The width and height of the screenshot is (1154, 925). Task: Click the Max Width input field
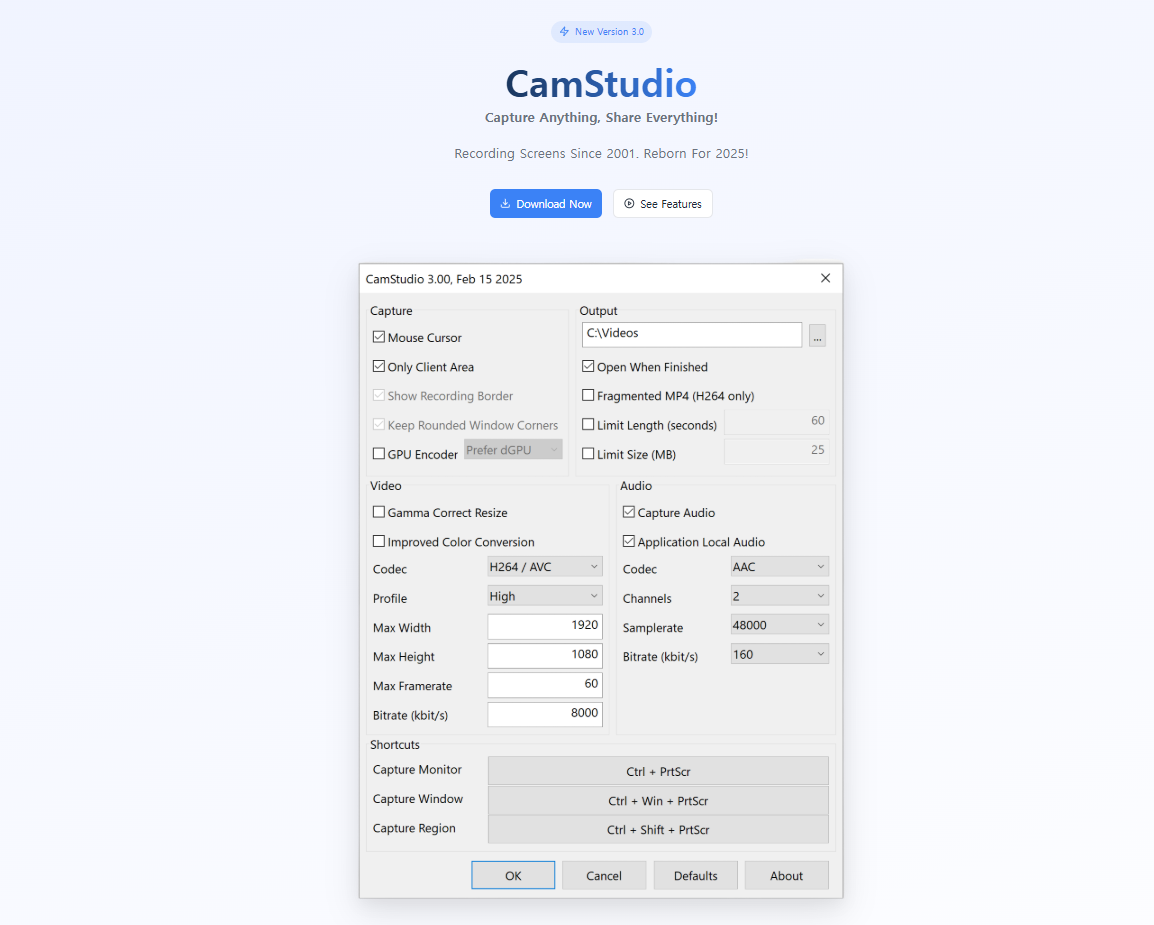coord(544,626)
